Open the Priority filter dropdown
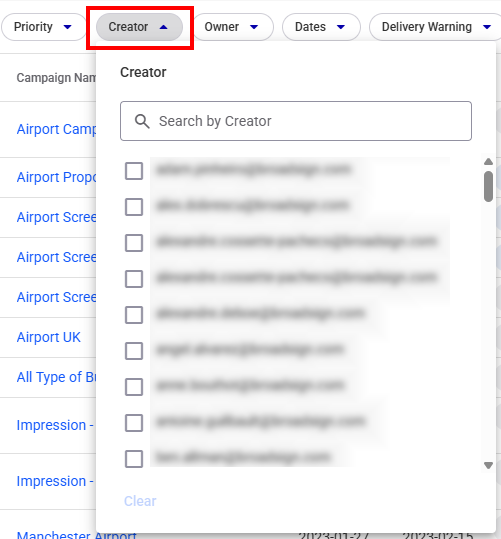Screen dimensions: 501x539 point(43,27)
